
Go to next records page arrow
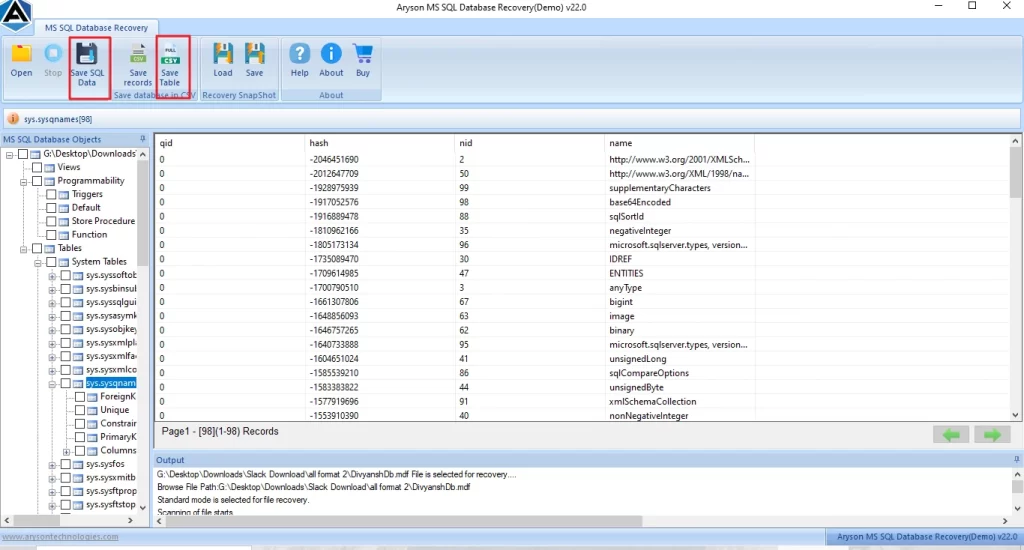(992, 435)
